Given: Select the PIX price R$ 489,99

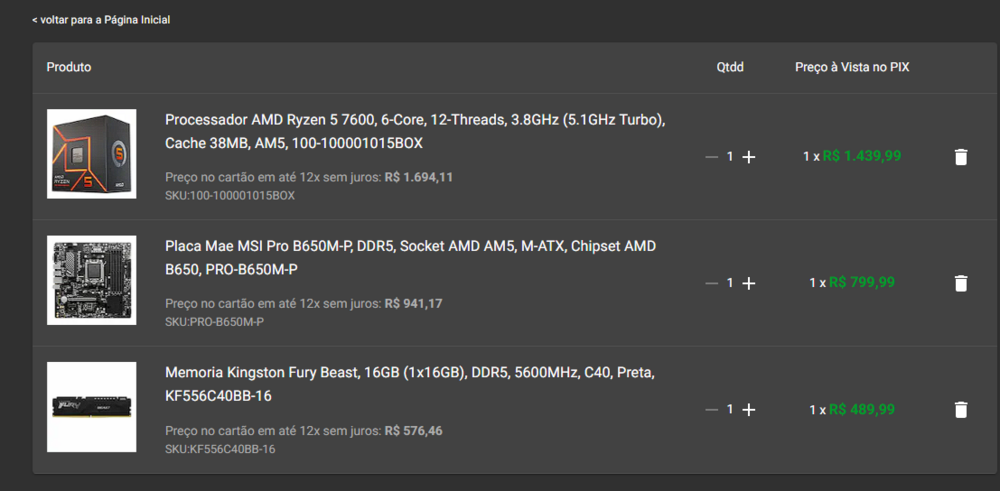Looking at the screenshot, I should (862, 409).
